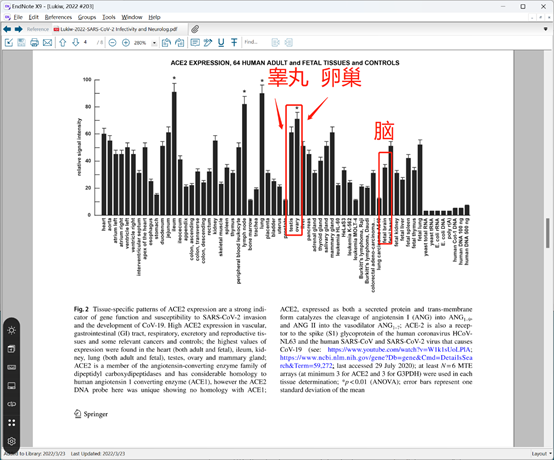Click the save PDF floppy icon
Viewport: 554px width, 460px height.
22,43
